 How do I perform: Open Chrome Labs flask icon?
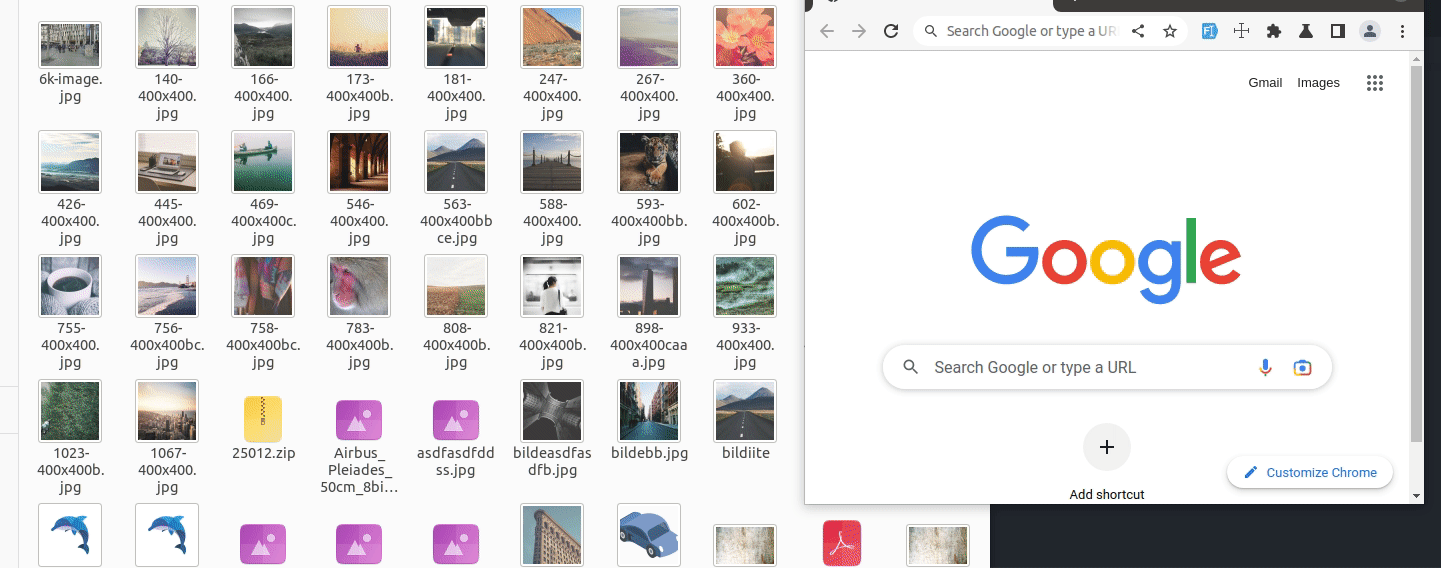tap(1305, 31)
